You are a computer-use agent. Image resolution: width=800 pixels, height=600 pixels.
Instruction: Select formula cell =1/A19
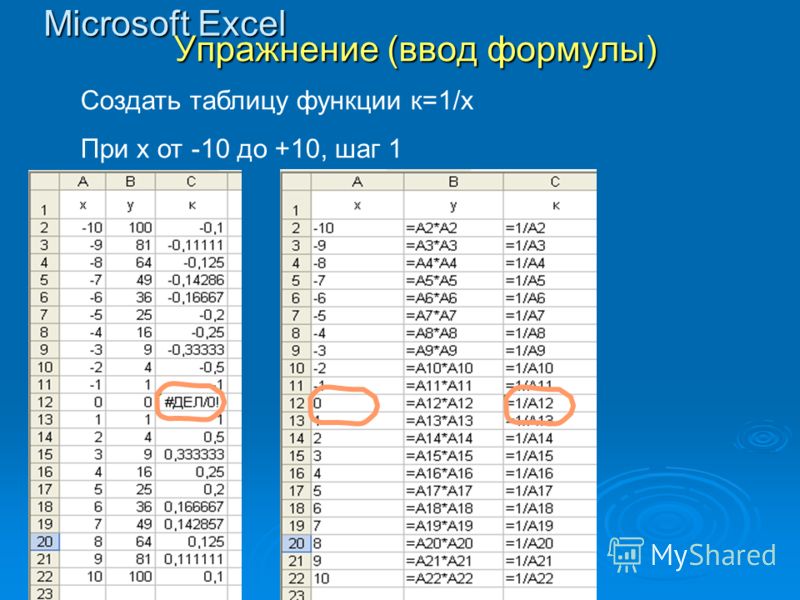pos(549,526)
